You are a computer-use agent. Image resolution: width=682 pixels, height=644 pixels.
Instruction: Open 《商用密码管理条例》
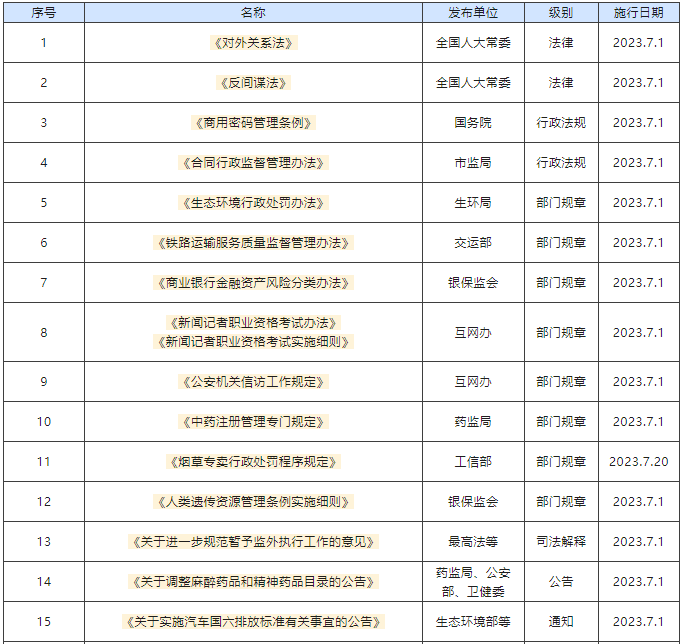point(254,123)
